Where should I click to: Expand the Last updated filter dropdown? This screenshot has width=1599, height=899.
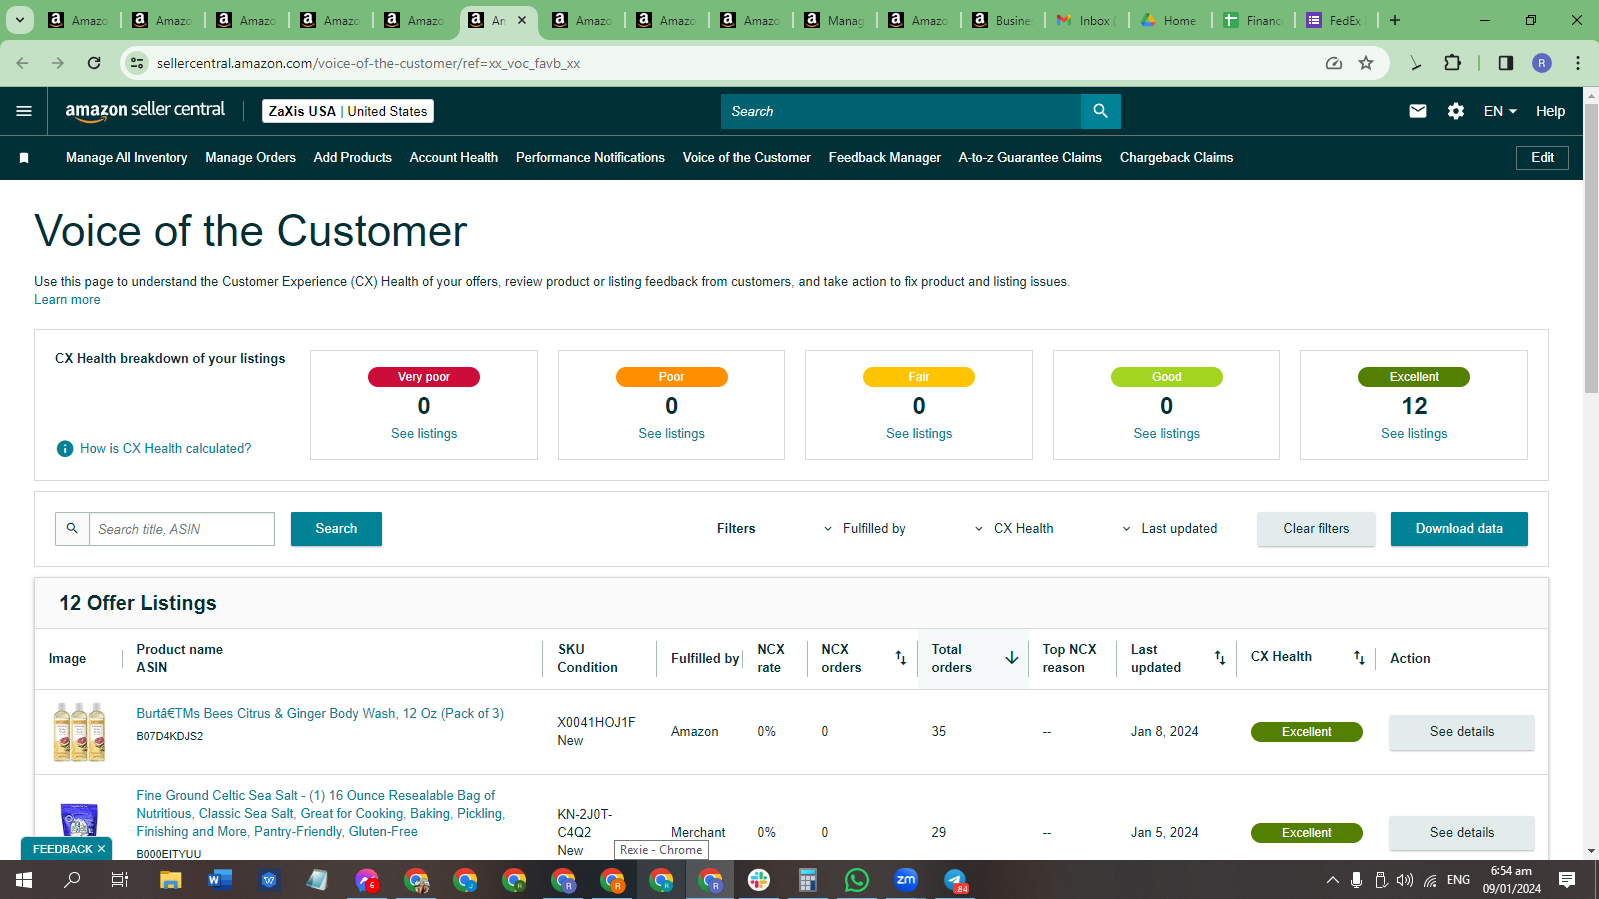tap(1169, 529)
